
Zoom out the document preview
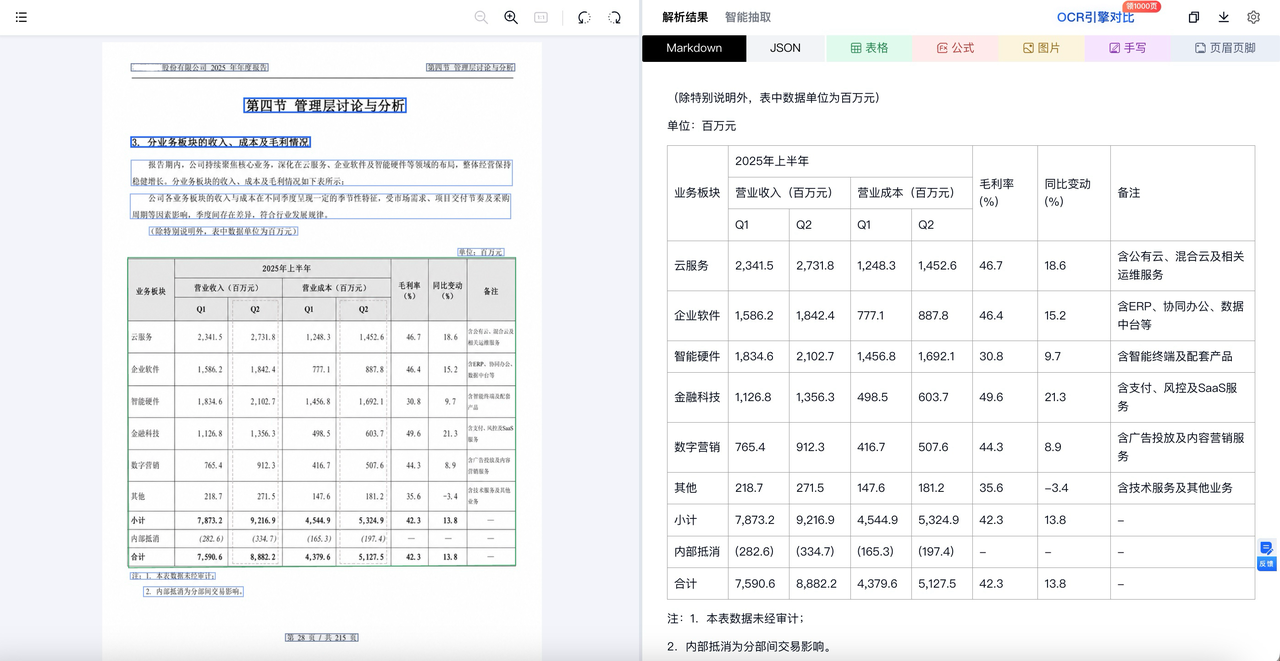pyautogui.click(x=481, y=17)
